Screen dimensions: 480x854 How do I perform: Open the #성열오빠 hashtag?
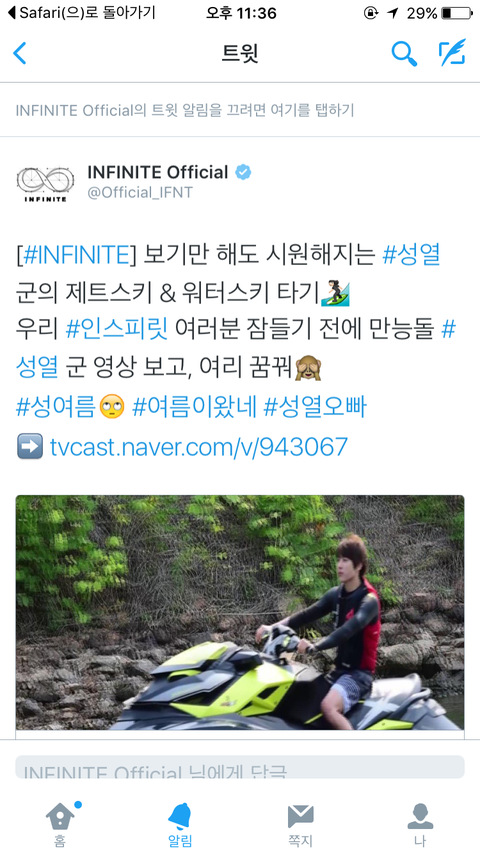coord(315,407)
